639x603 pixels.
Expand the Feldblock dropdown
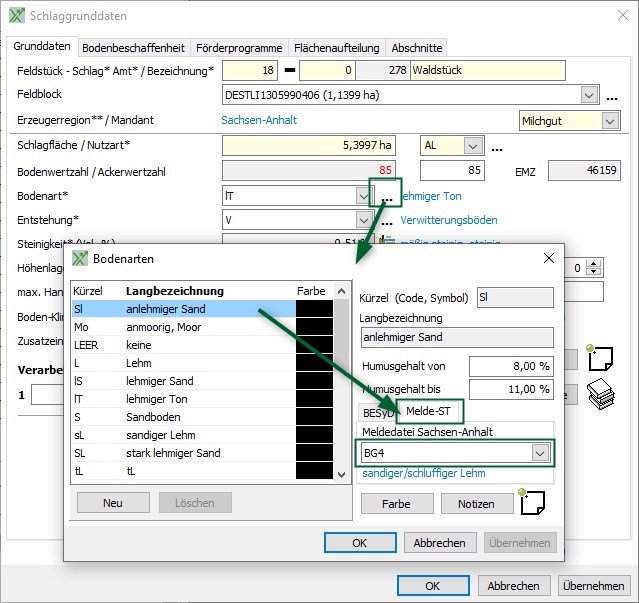[588, 95]
